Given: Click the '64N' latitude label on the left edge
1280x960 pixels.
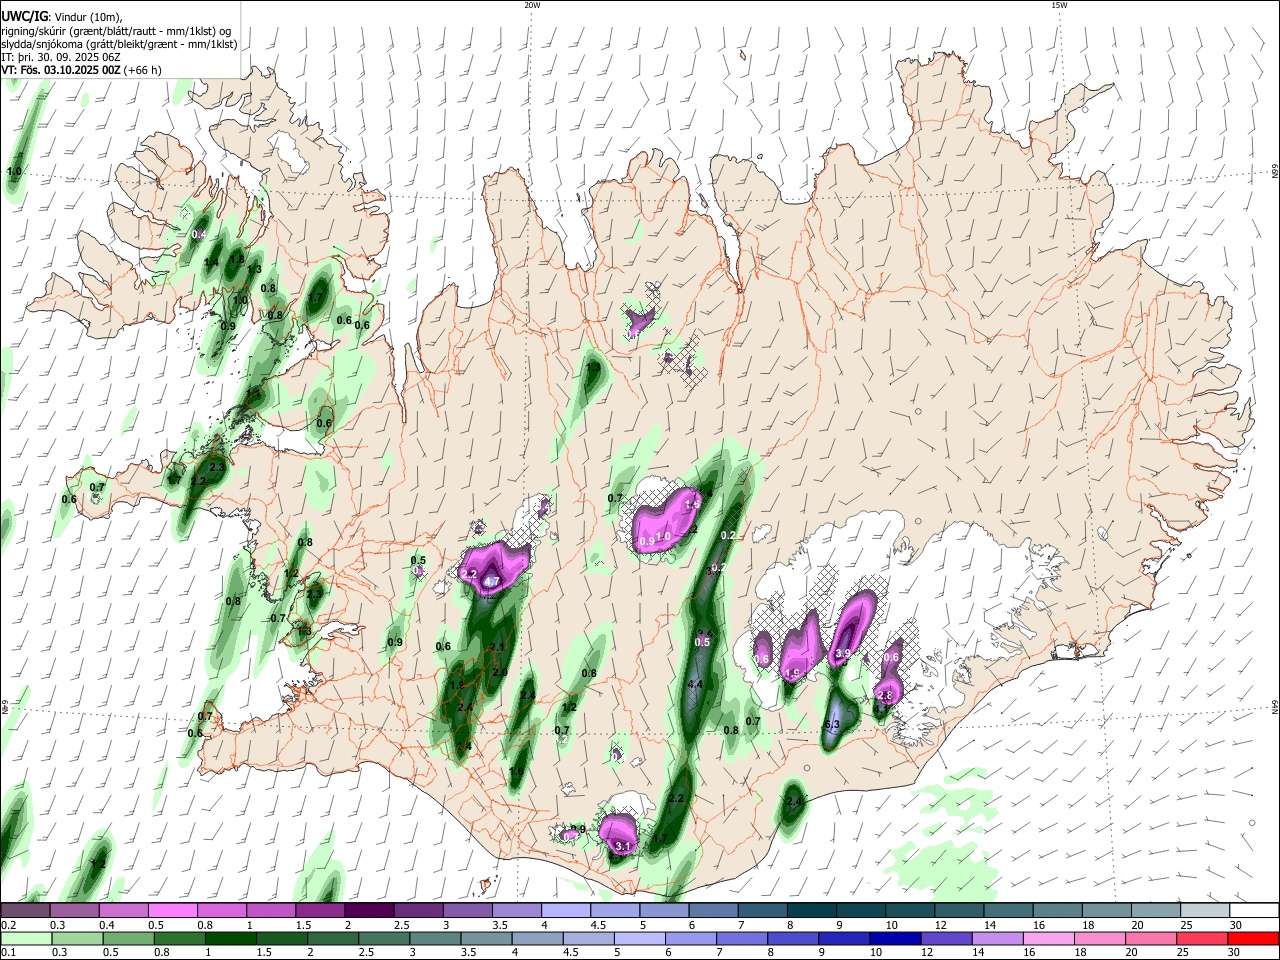Looking at the screenshot, I should click(x=4, y=706).
